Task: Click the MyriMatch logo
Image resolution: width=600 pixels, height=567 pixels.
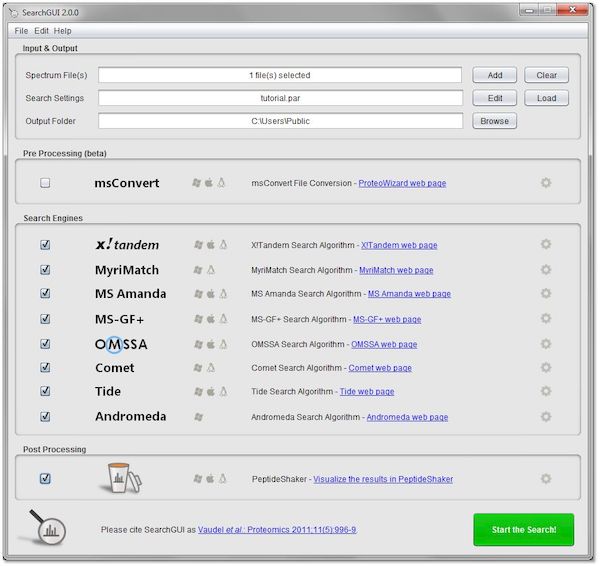Action: coord(127,270)
